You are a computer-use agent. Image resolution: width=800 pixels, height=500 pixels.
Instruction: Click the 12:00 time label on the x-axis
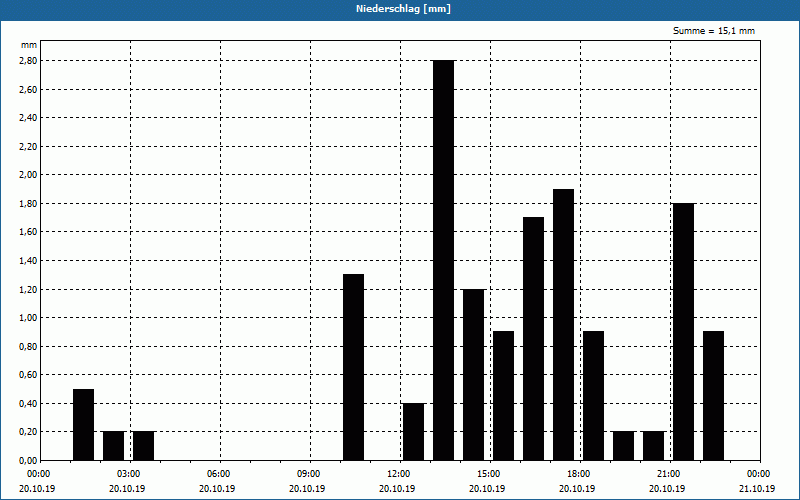(x=399, y=474)
